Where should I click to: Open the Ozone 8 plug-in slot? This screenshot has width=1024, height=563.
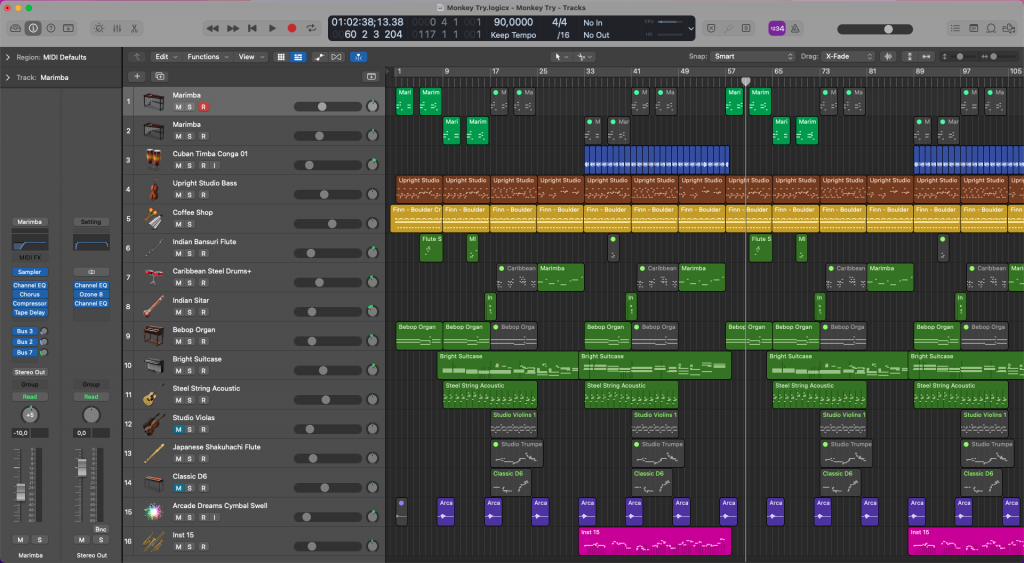pos(91,295)
